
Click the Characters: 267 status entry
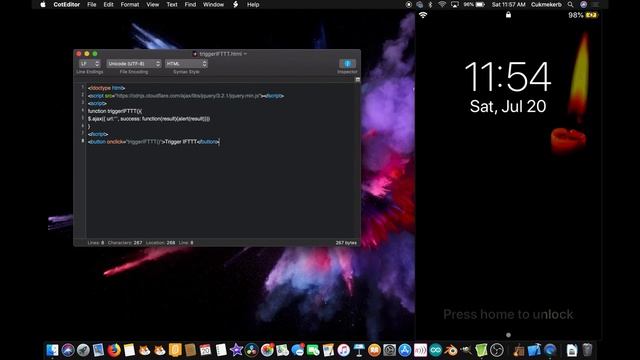(125, 242)
